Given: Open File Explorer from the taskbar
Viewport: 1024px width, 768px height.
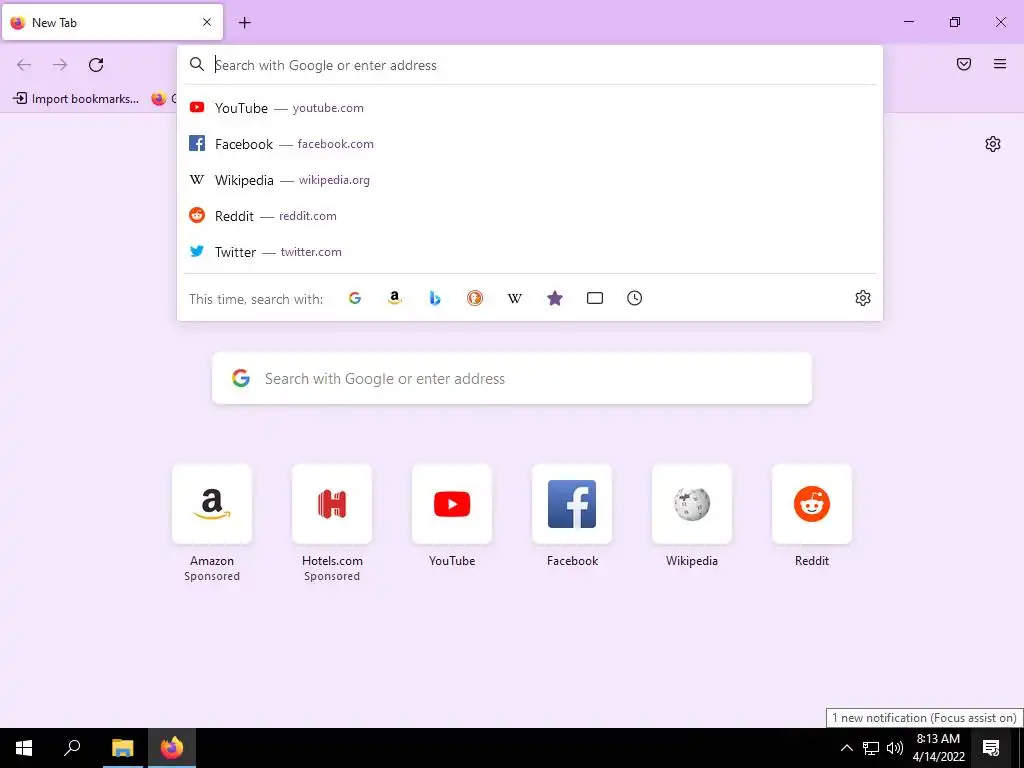Looking at the screenshot, I should [122, 748].
